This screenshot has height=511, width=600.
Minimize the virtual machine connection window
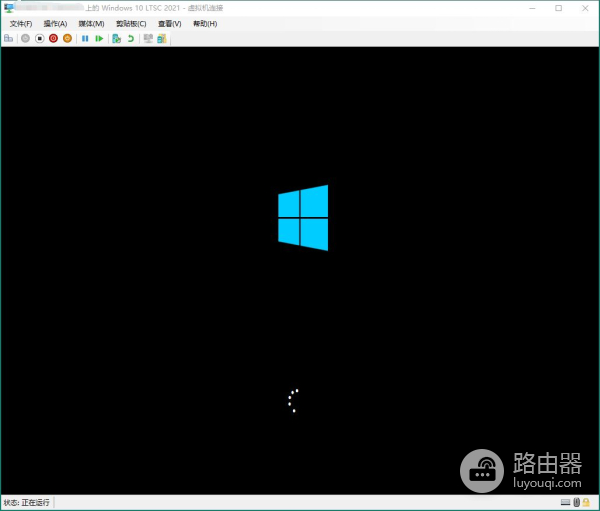coord(532,8)
